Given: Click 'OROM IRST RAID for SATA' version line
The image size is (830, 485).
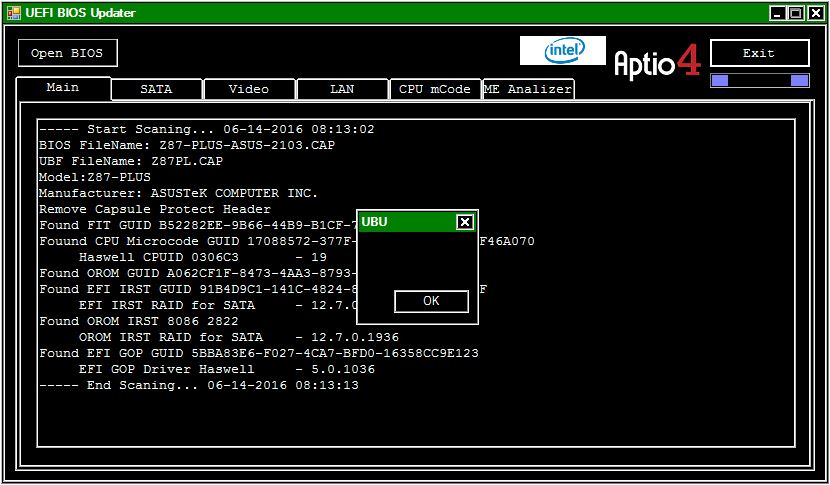Looking at the screenshot, I should click(239, 337).
